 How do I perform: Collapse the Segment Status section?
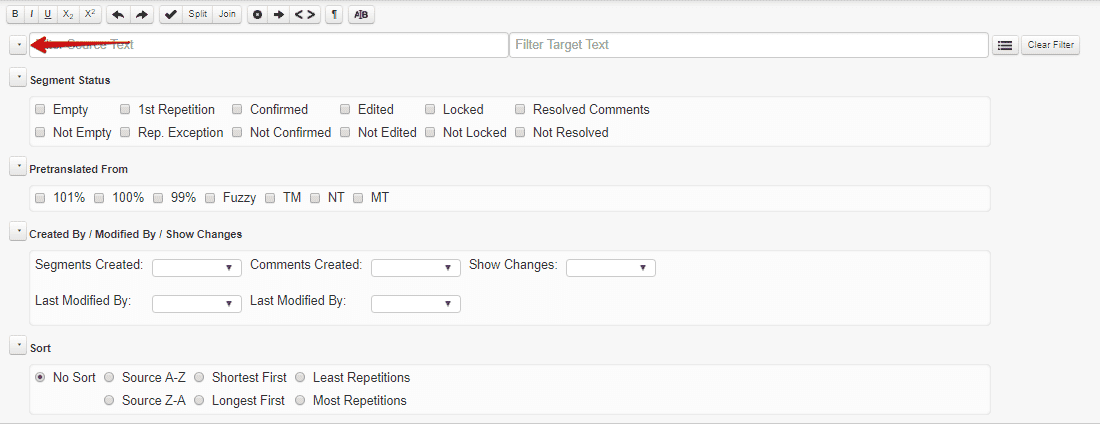[18, 78]
